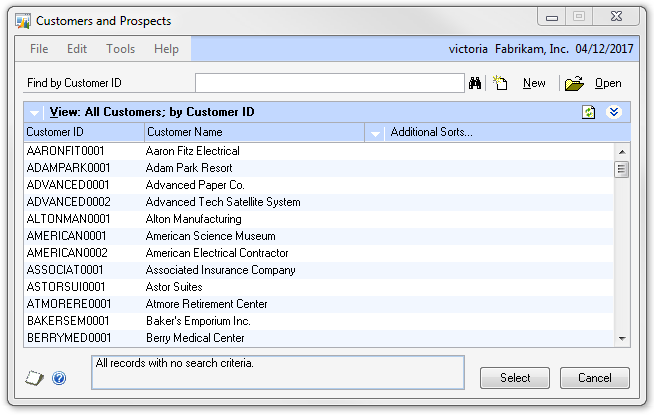Click the New record icon

click(x=501, y=84)
